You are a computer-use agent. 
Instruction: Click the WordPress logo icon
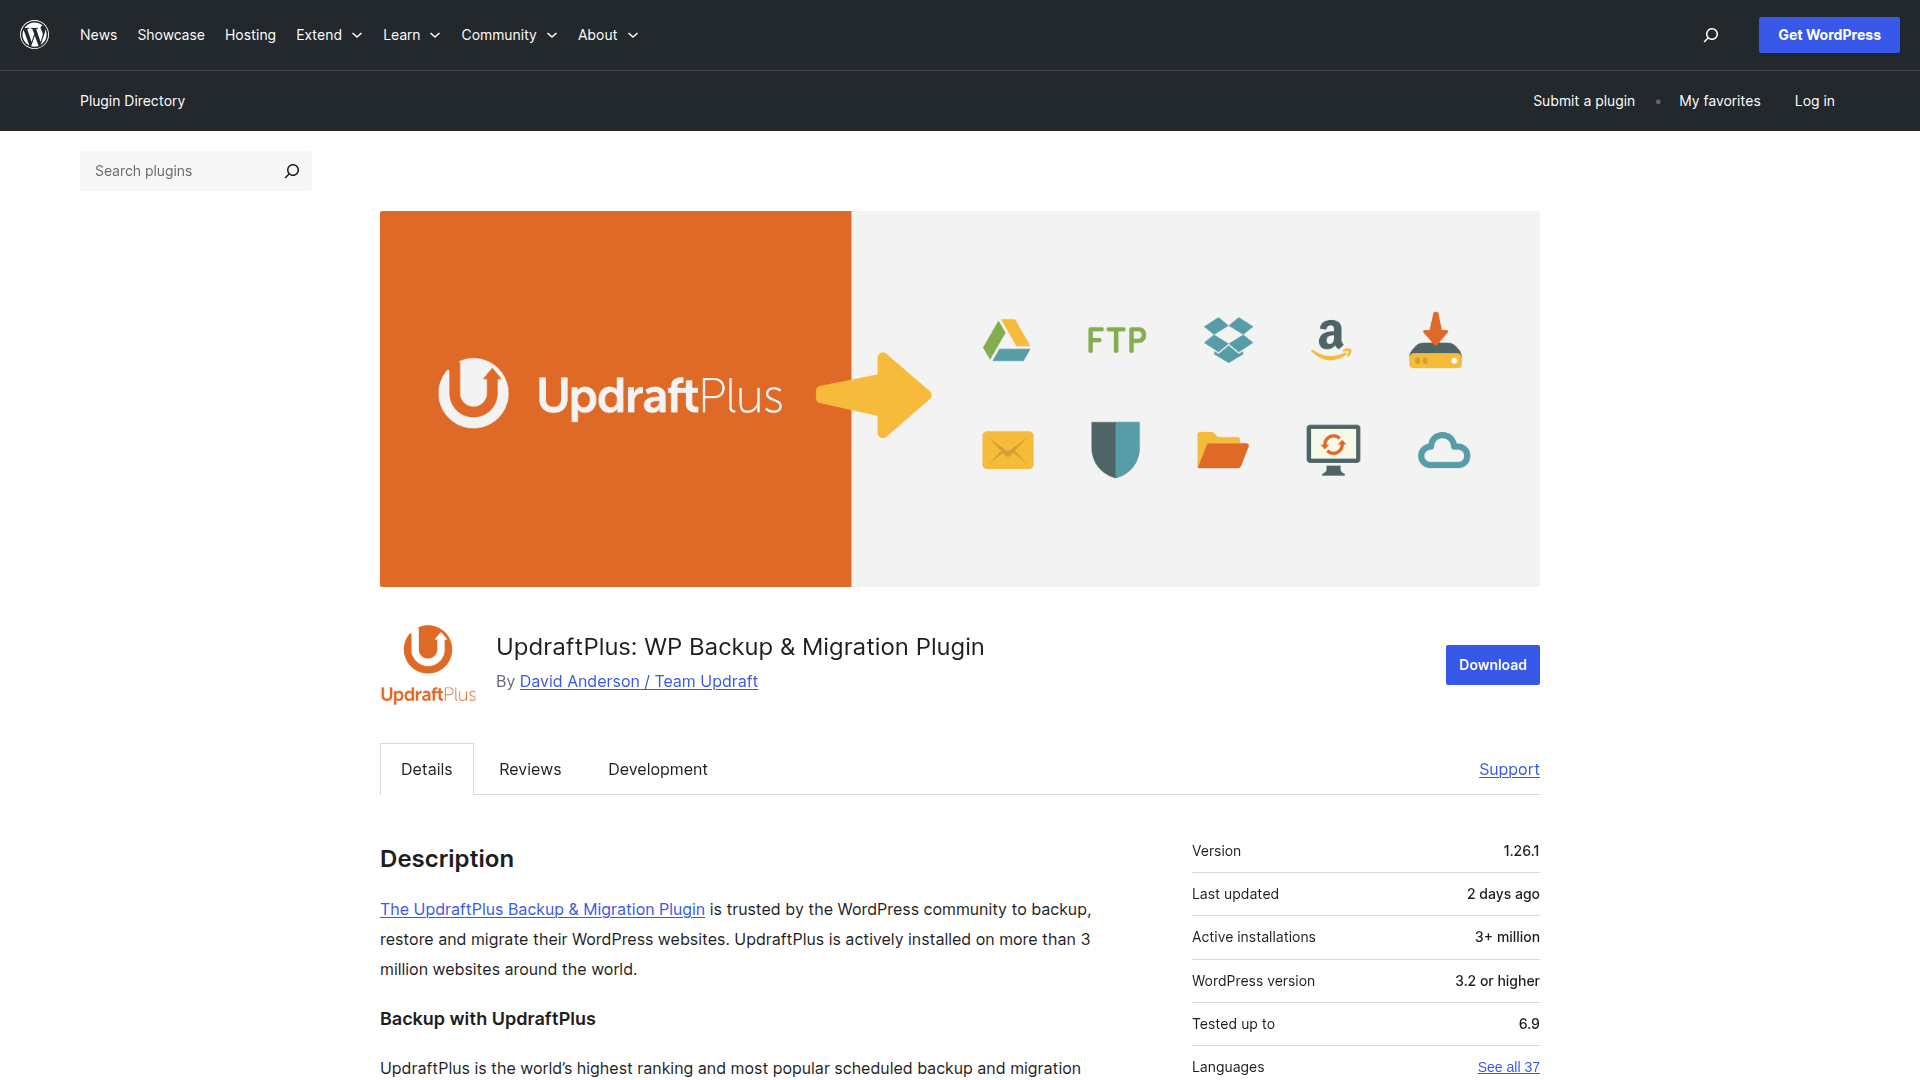point(35,35)
